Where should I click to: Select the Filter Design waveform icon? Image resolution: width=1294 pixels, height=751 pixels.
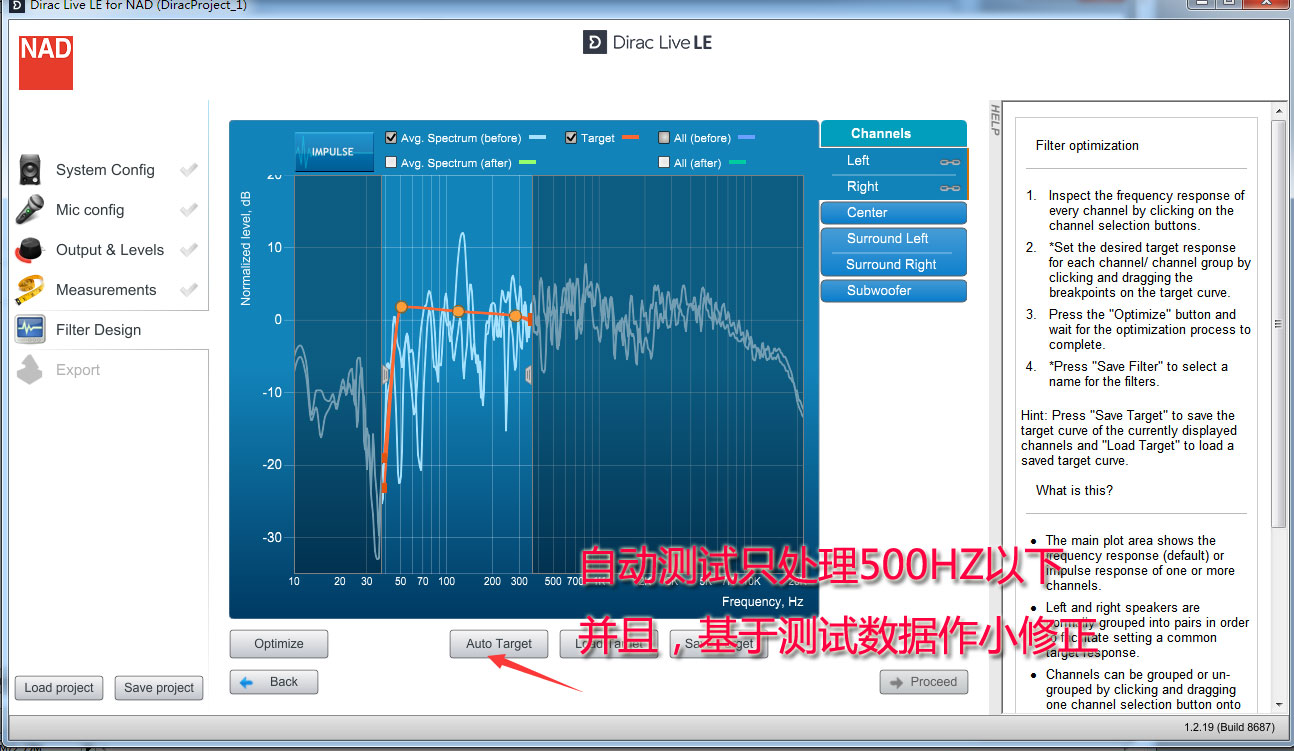point(30,329)
